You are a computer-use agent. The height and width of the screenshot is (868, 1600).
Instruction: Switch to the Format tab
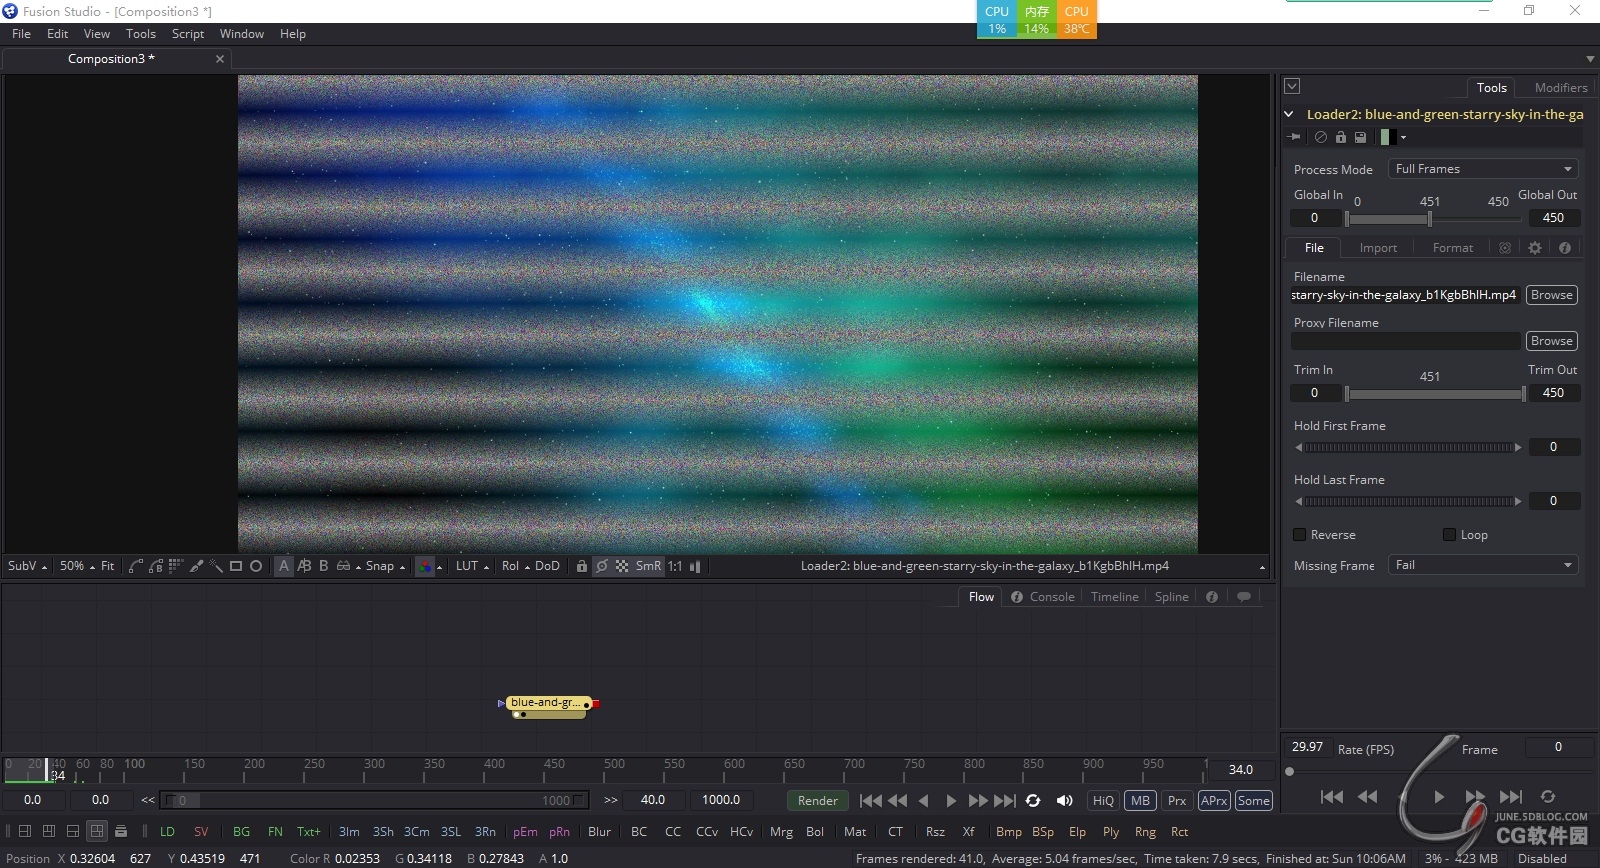pos(1452,248)
